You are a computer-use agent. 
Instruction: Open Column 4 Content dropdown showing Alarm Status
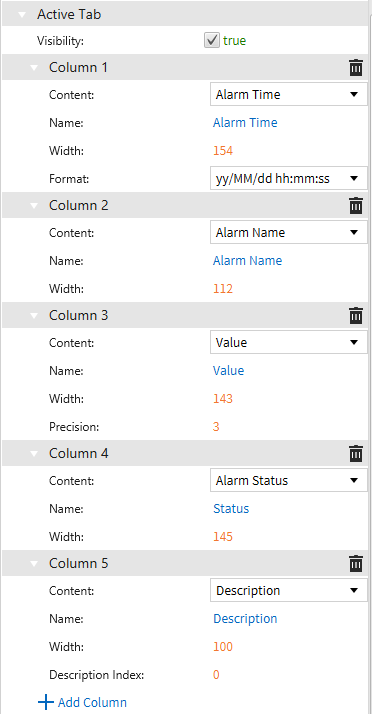[x=289, y=480]
